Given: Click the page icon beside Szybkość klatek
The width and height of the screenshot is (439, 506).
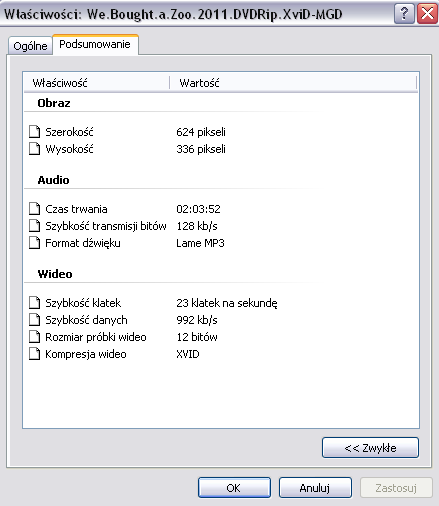Looking at the screenshot, I should pos(34,303).
